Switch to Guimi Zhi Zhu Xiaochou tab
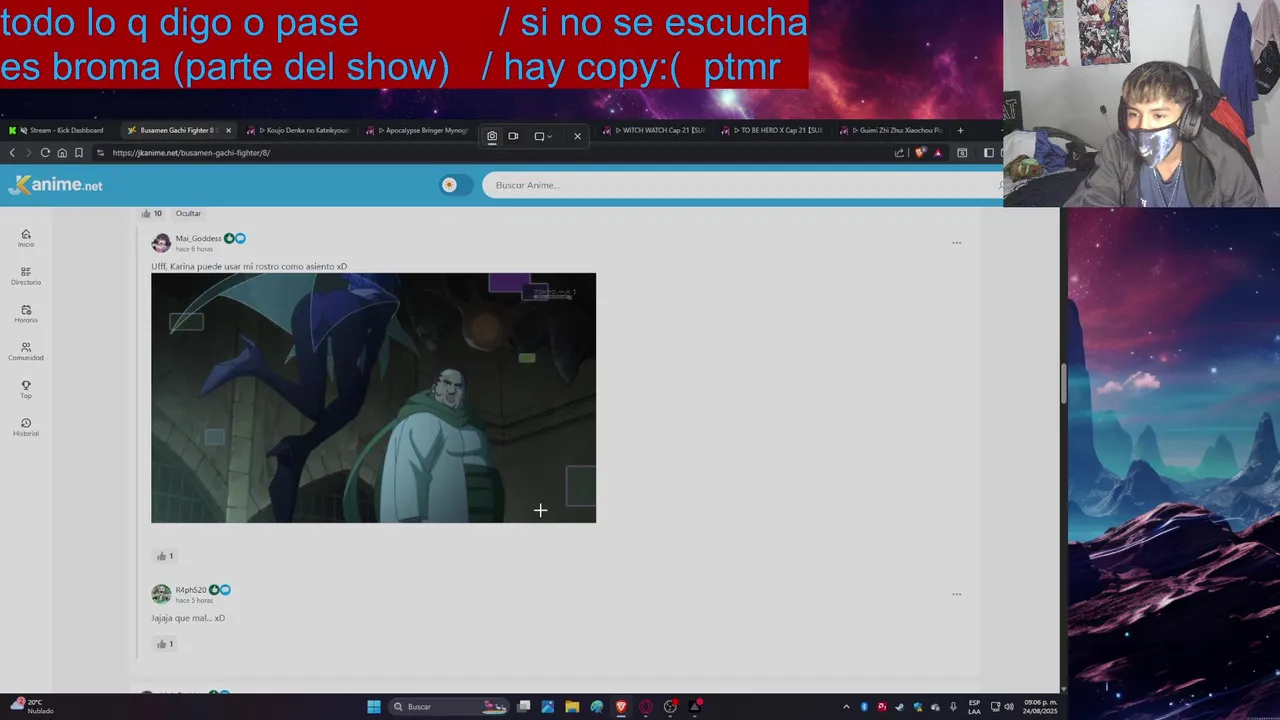The height and width of the screenshot is (720, 1280). pos(893,130)
